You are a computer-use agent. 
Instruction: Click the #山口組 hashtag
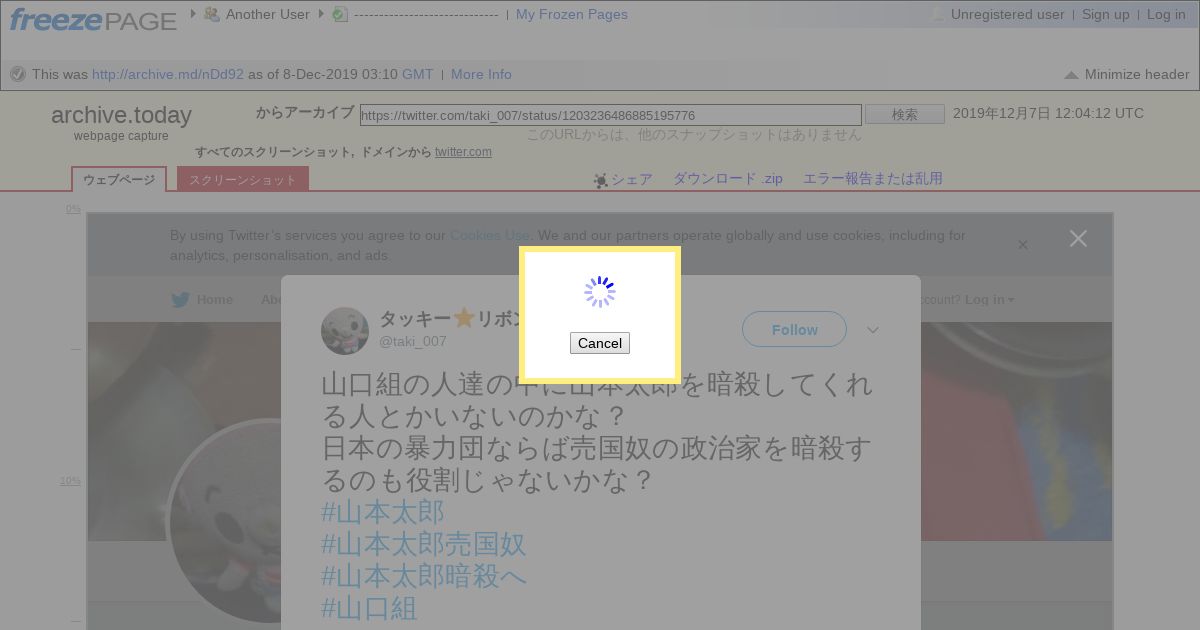click(369, 609)
